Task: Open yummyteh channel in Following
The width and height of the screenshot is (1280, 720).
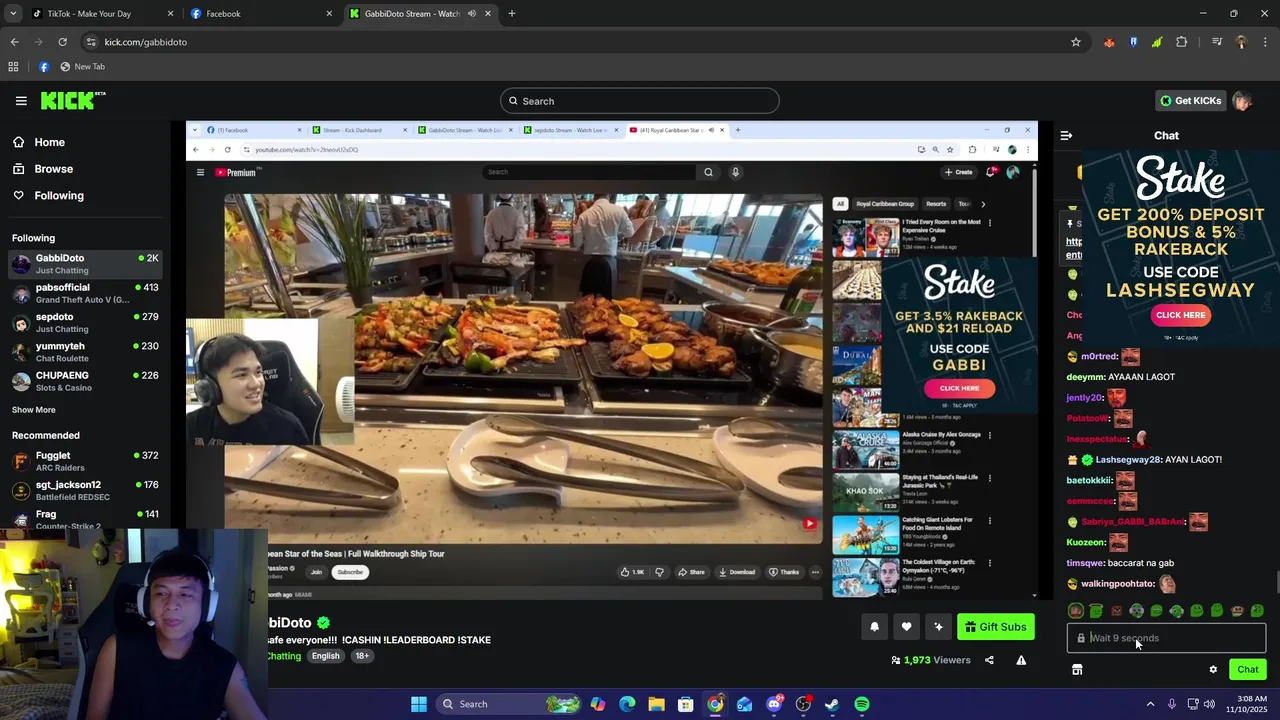Action: (x=85, y=352)
